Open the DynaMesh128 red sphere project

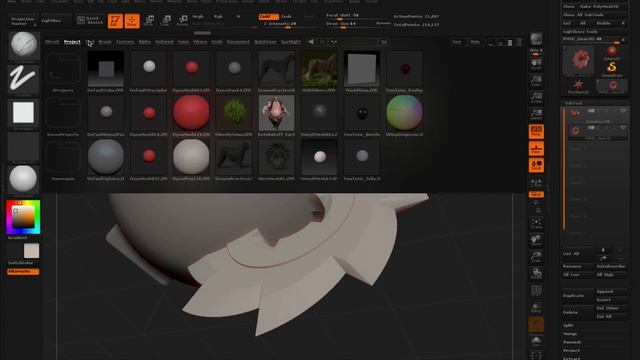[191, 112]
